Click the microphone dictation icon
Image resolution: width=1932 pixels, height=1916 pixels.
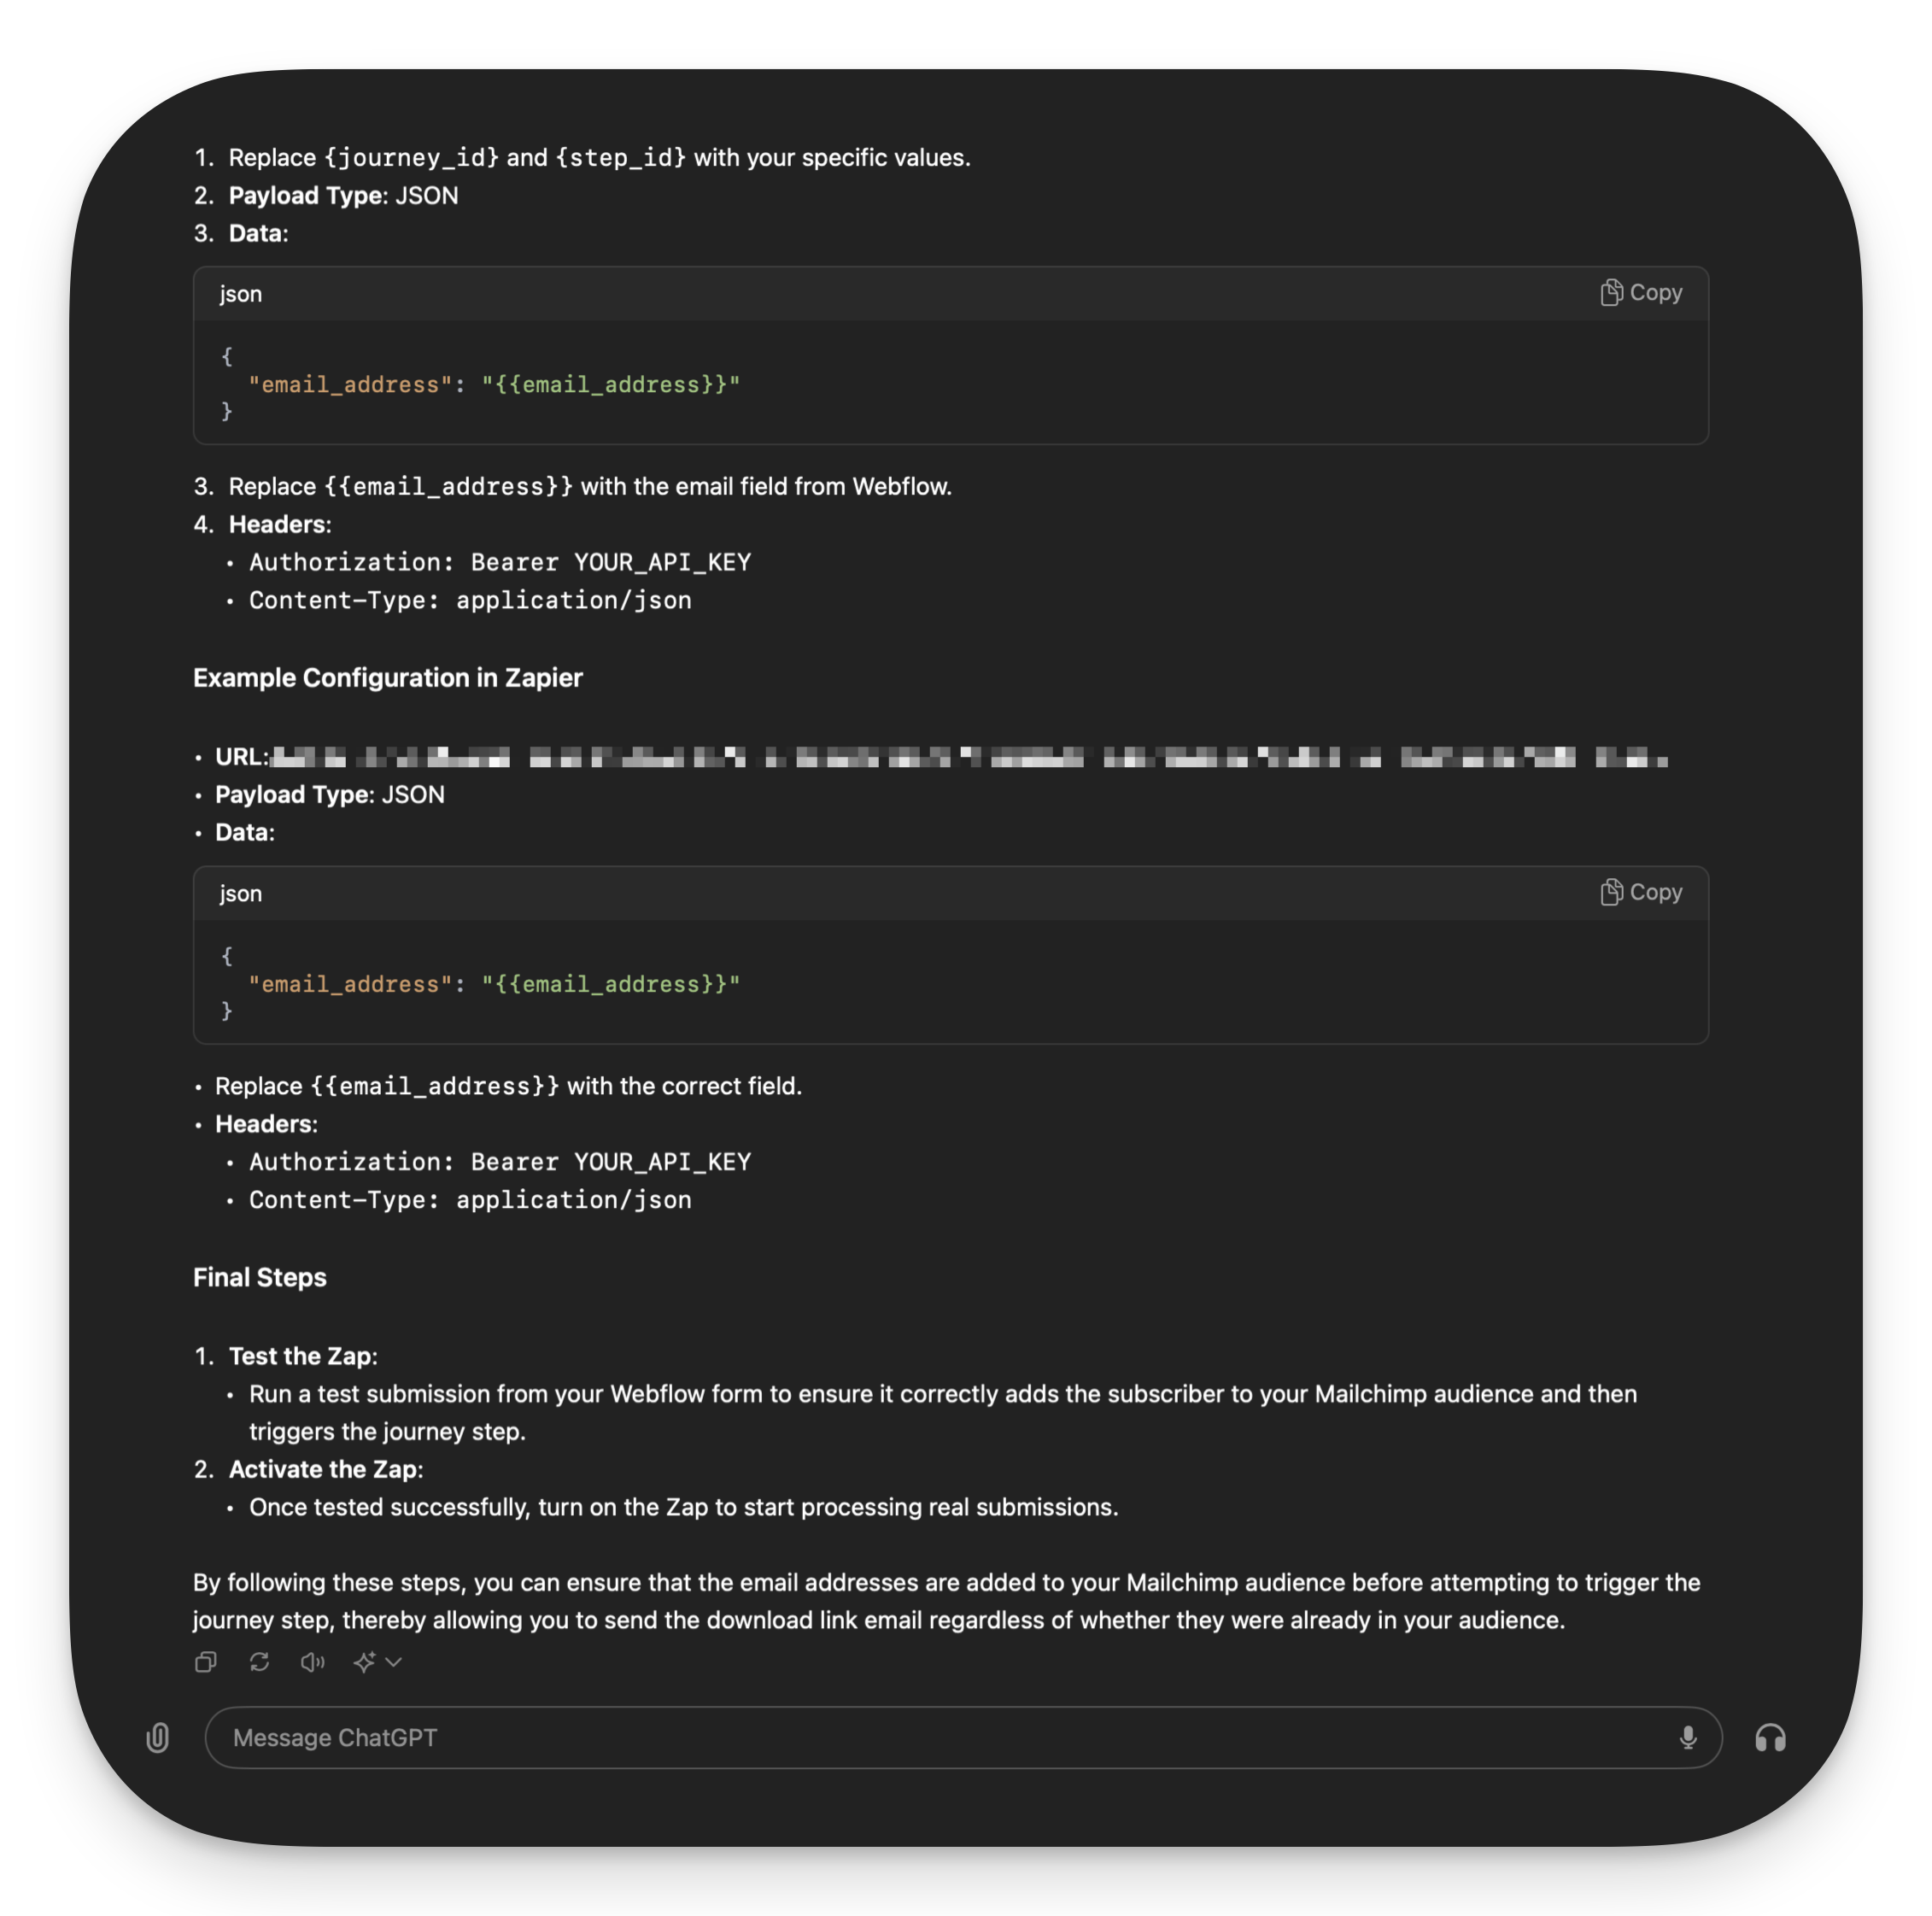point(1687,1738)
